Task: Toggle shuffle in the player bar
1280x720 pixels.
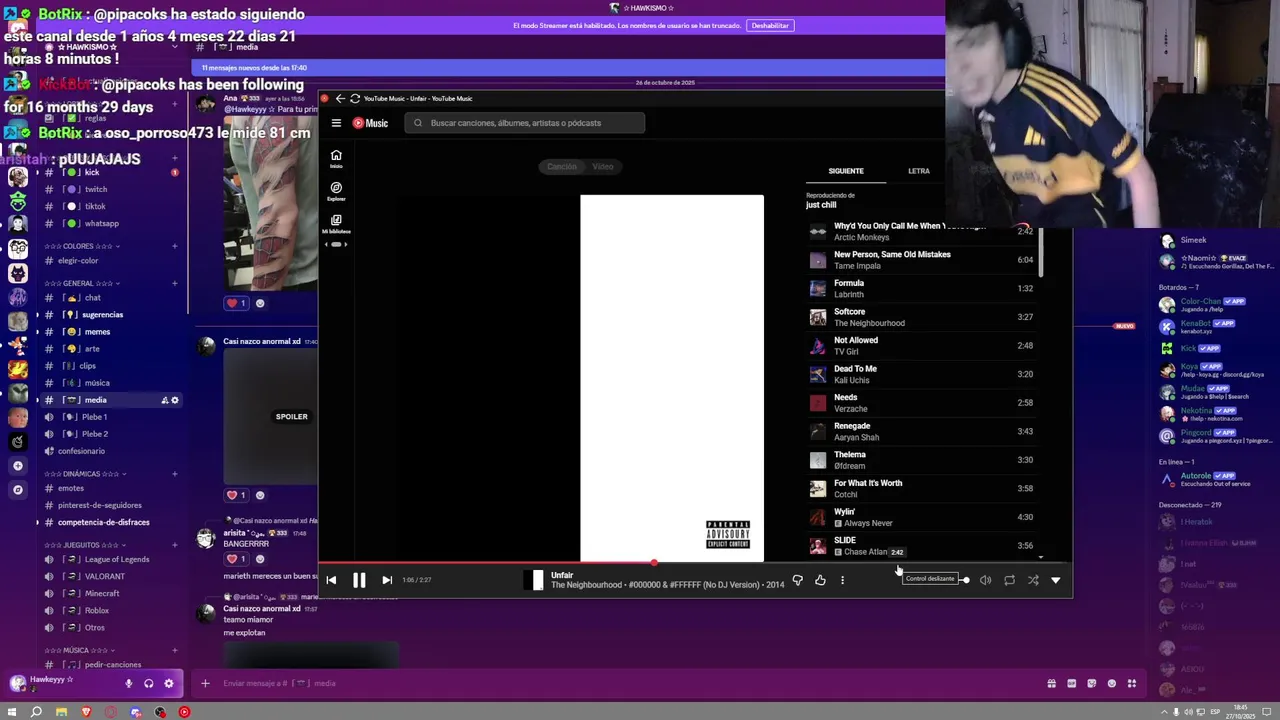Action: point(1033,580)
